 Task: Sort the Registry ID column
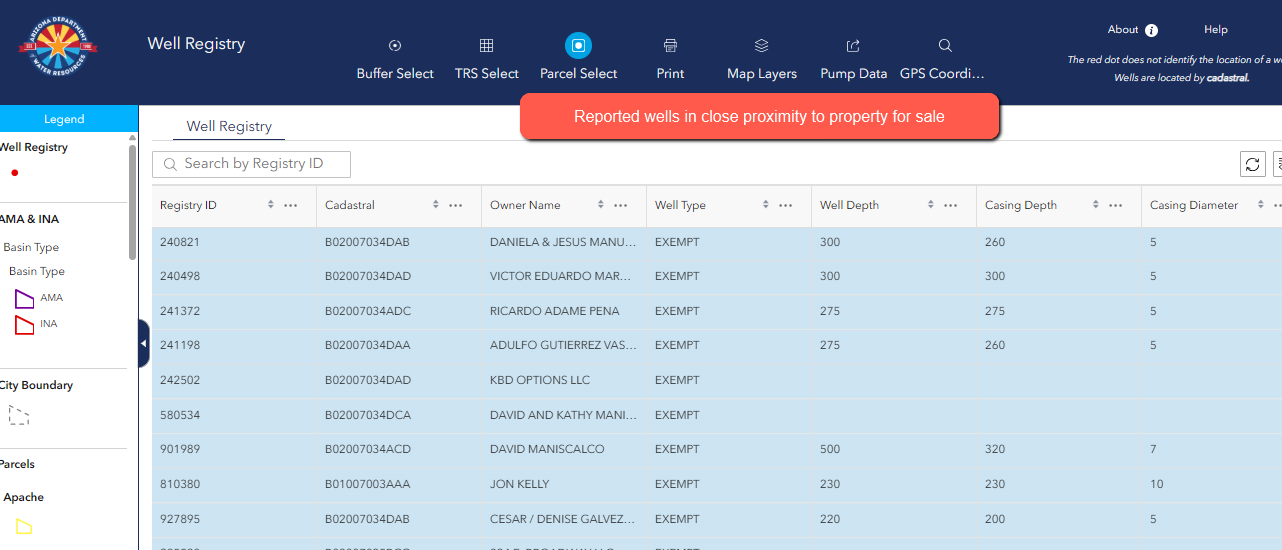pos(271,205)
